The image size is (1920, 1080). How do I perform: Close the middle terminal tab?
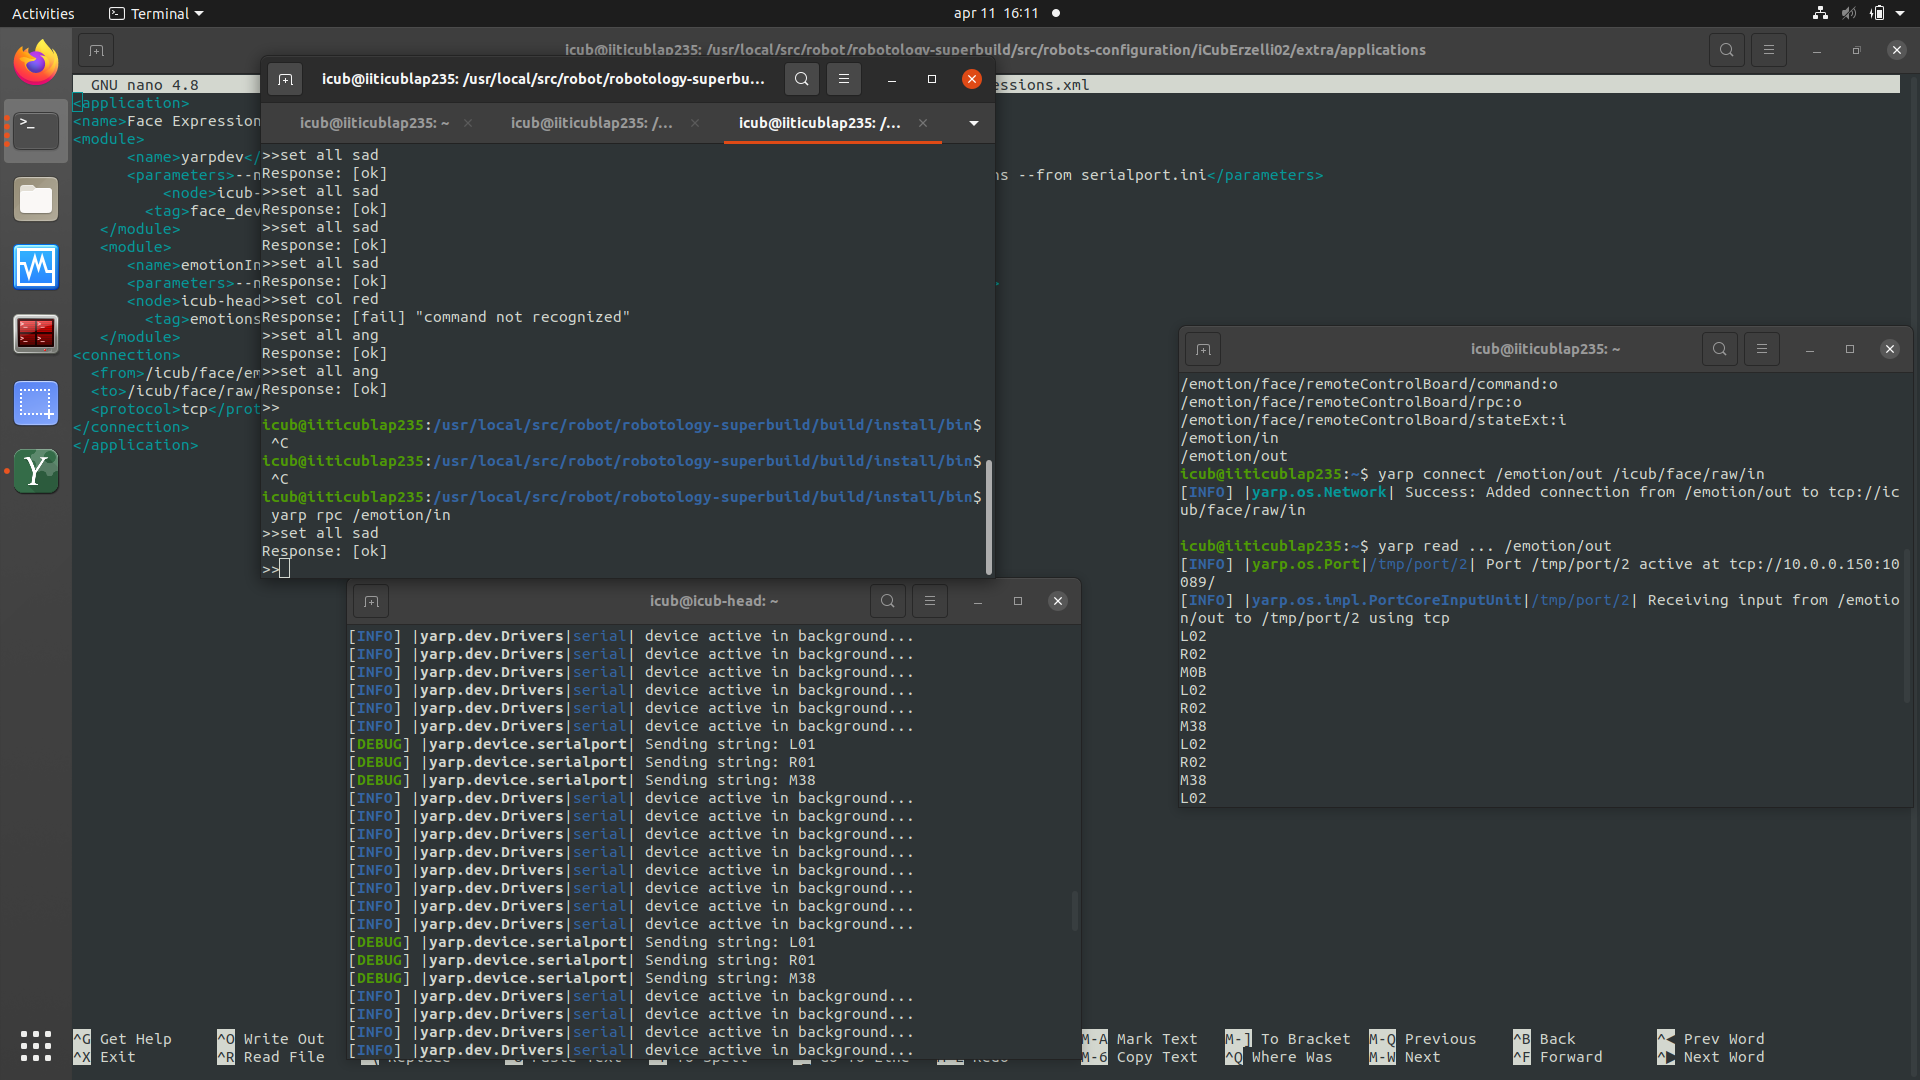pos(694,123)
